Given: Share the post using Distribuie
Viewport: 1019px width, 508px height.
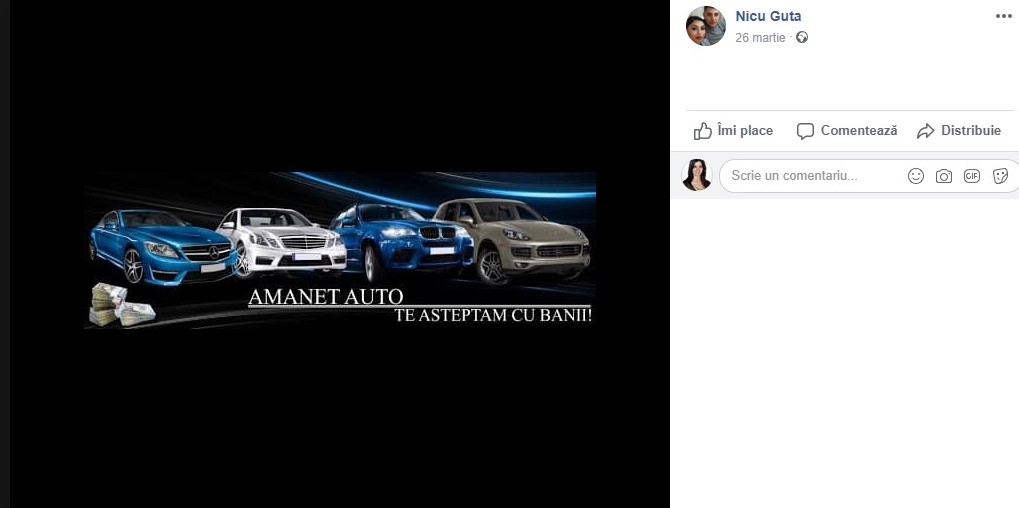Looking at the screenshot, I should (959, 131).
